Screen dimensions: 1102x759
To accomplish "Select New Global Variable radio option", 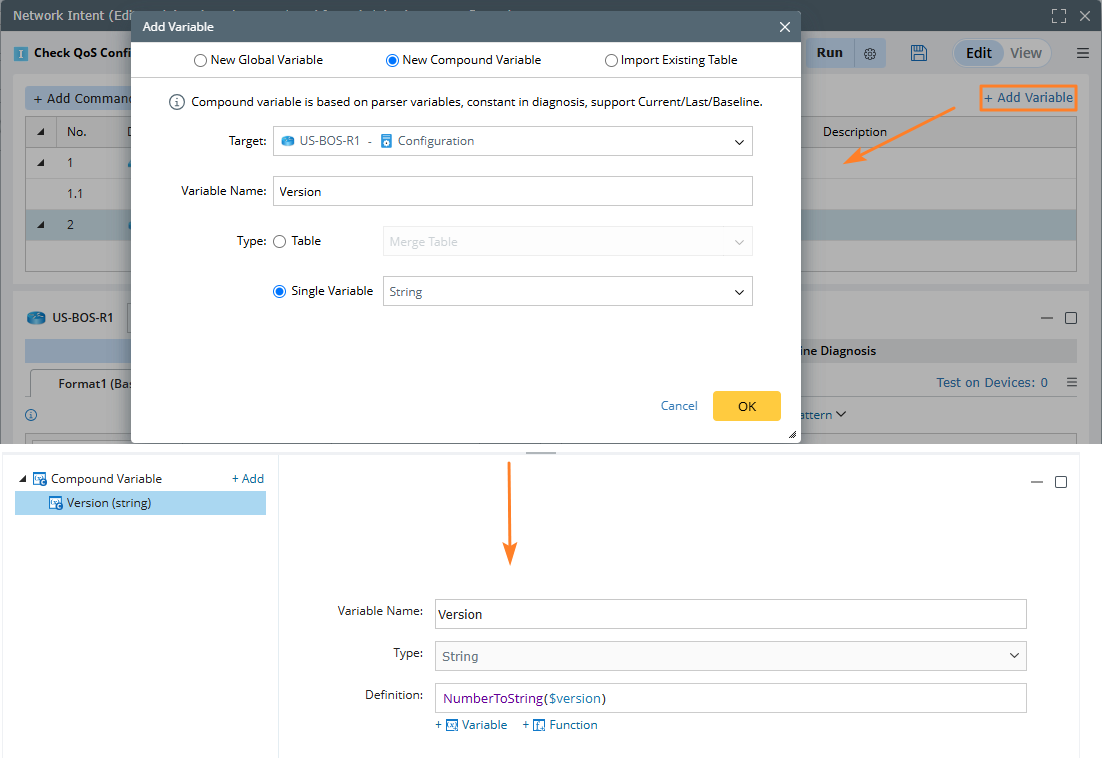I will pos(202,60).
